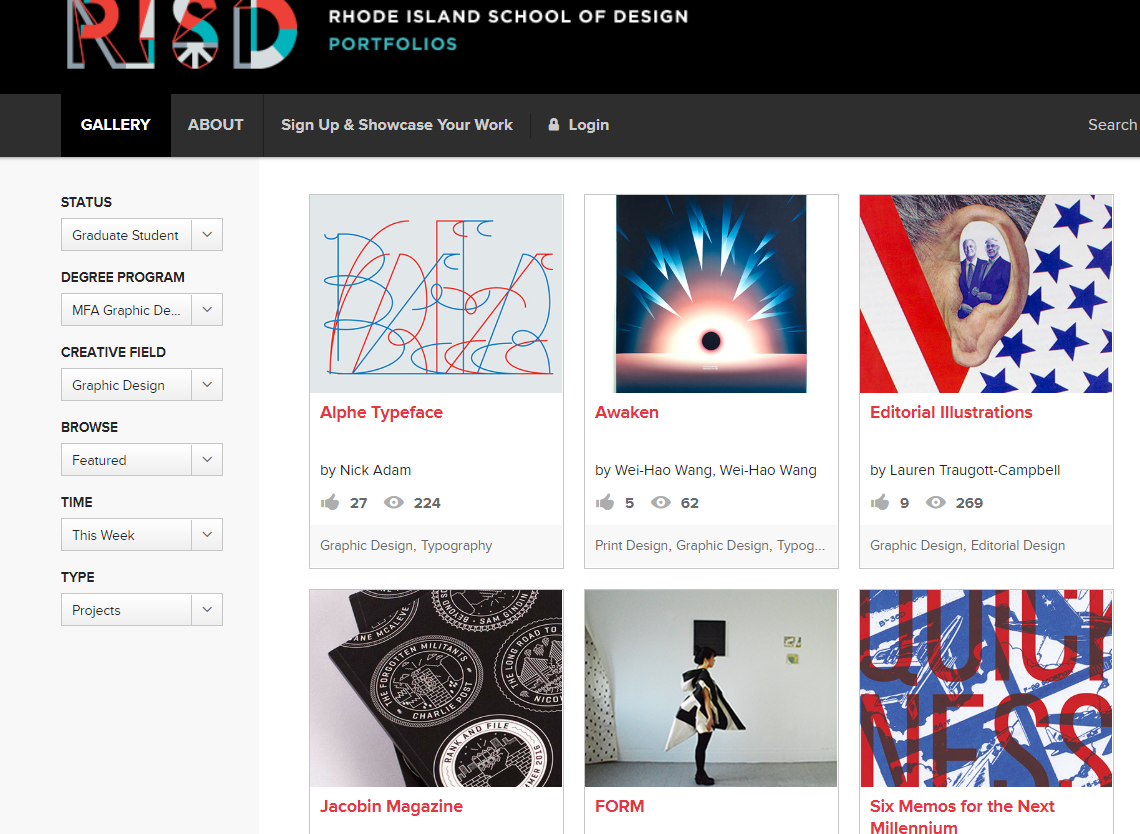This screenshot has height=834, width=1140.
Task: Open the Jacobin Magazine project title link
Action: tap(391, 806)
